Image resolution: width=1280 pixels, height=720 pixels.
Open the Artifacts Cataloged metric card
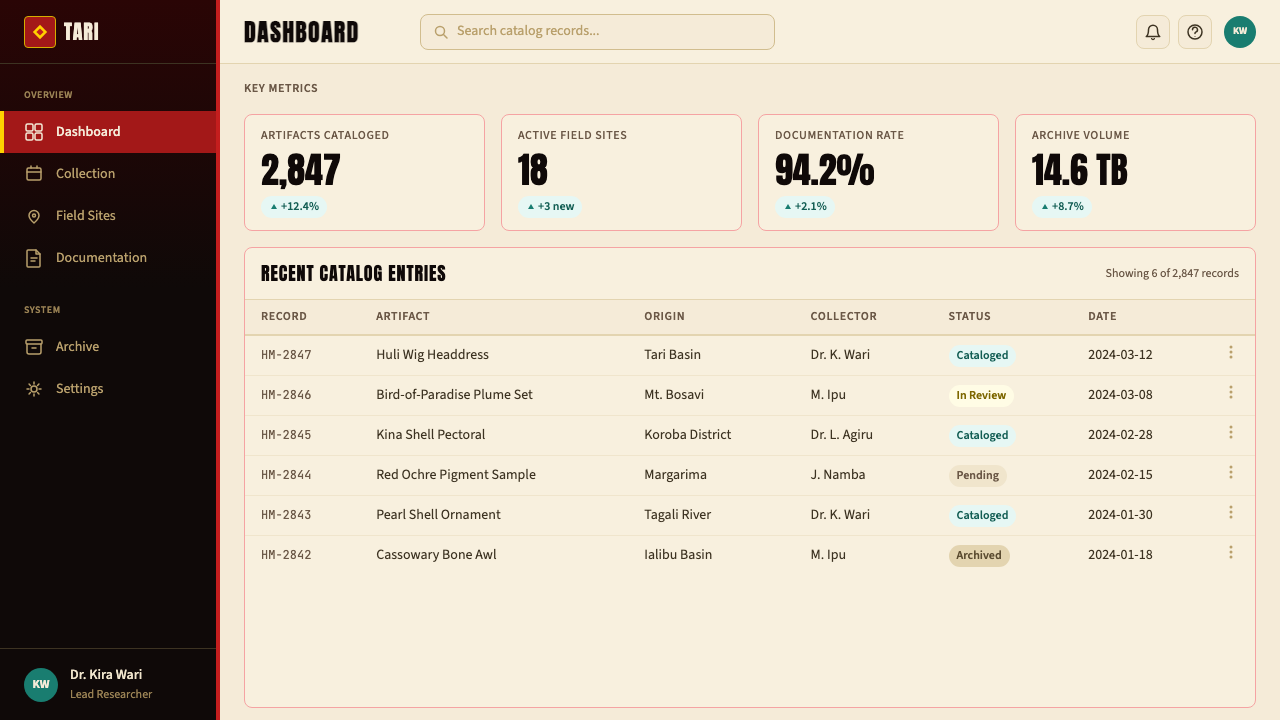coord(364,172)
